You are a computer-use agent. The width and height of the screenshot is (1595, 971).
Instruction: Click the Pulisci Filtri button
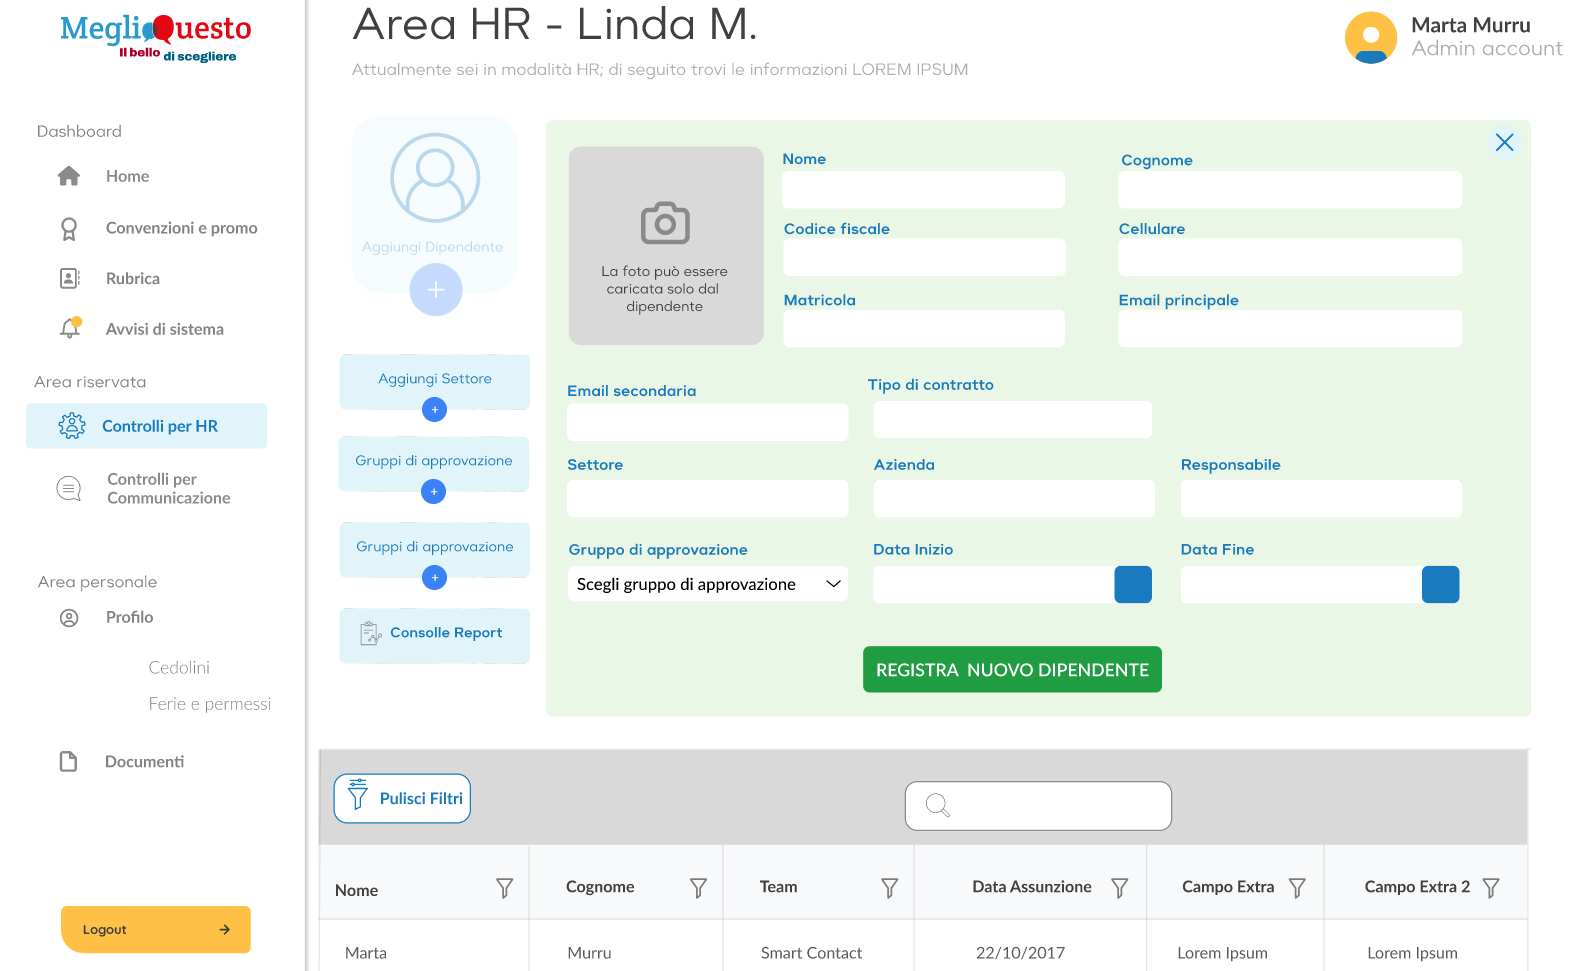[402, 798]
